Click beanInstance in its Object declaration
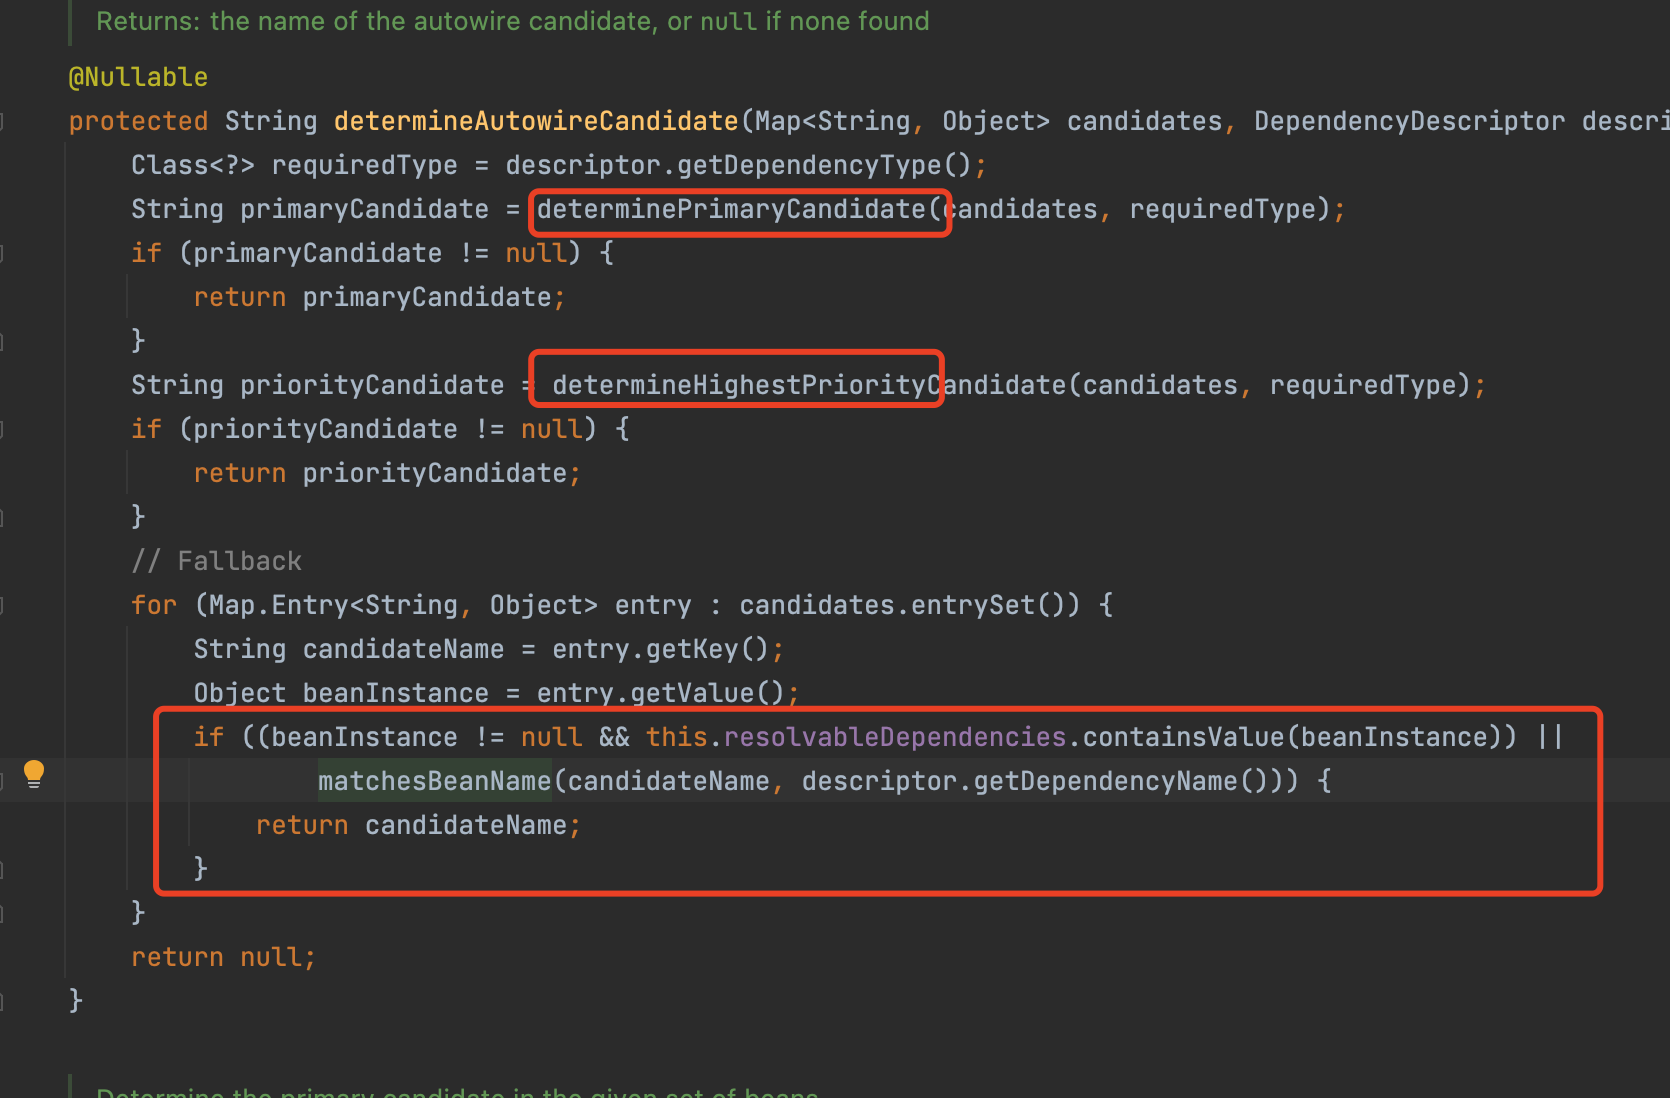Viewport: 1670px width, 1098px height. [396, 693]
